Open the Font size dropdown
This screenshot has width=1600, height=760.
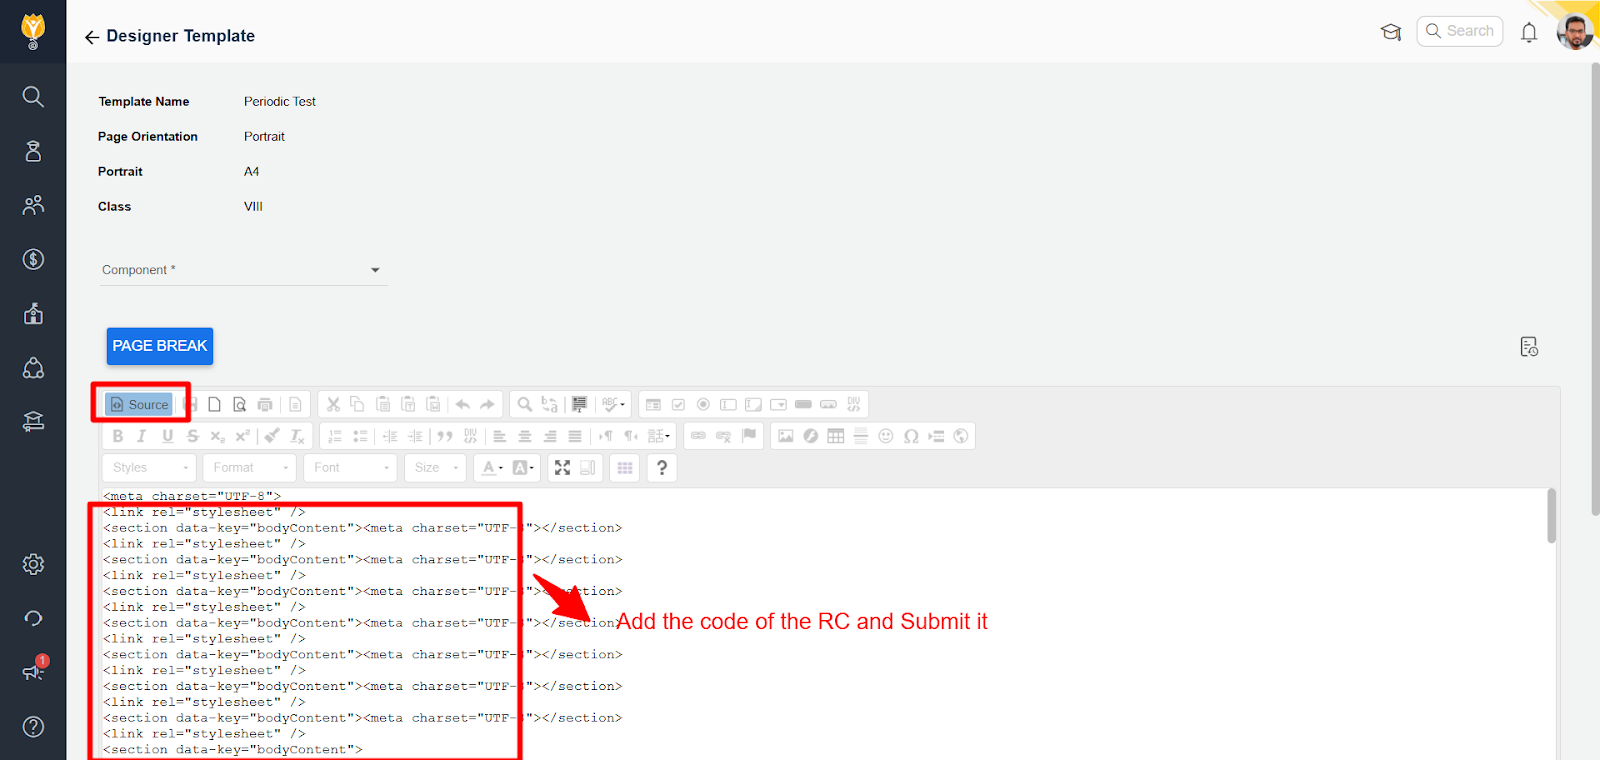pyautogui.click(x=437, y=467)
